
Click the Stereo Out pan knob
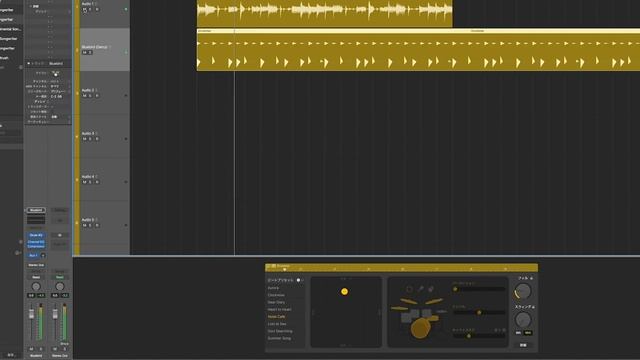(x=60, y=287)
